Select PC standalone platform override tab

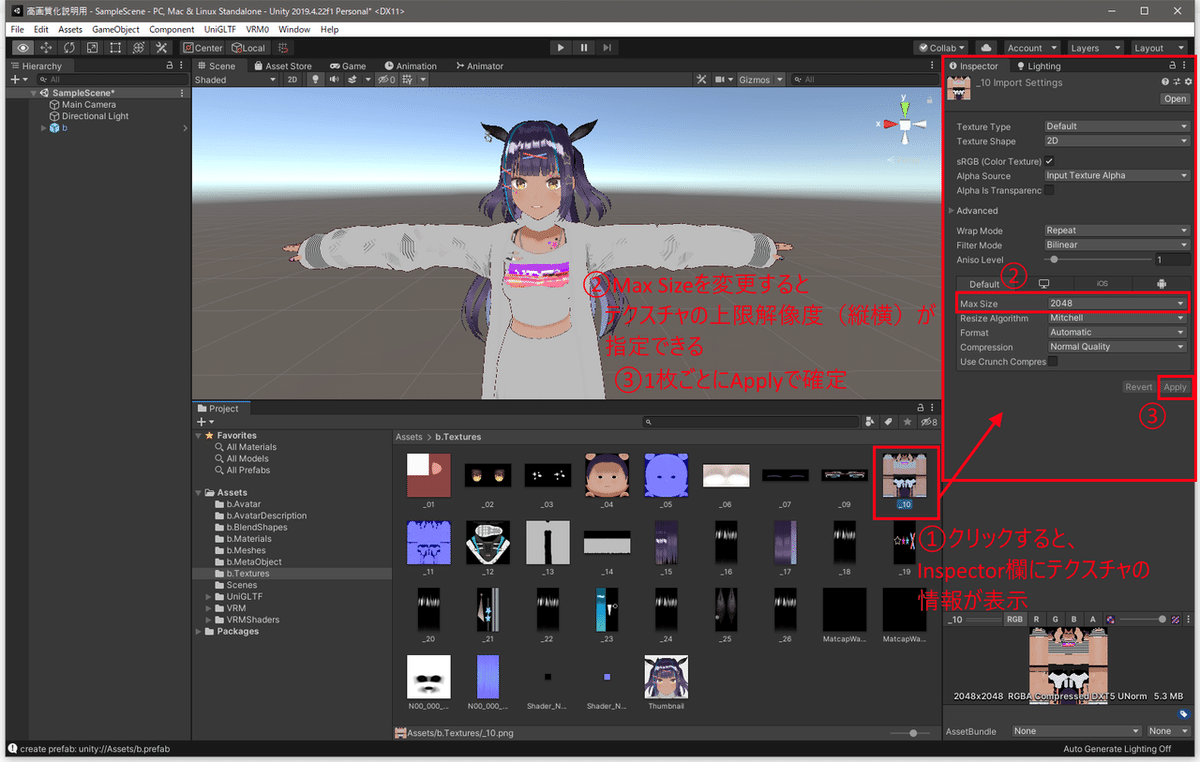1044,284
